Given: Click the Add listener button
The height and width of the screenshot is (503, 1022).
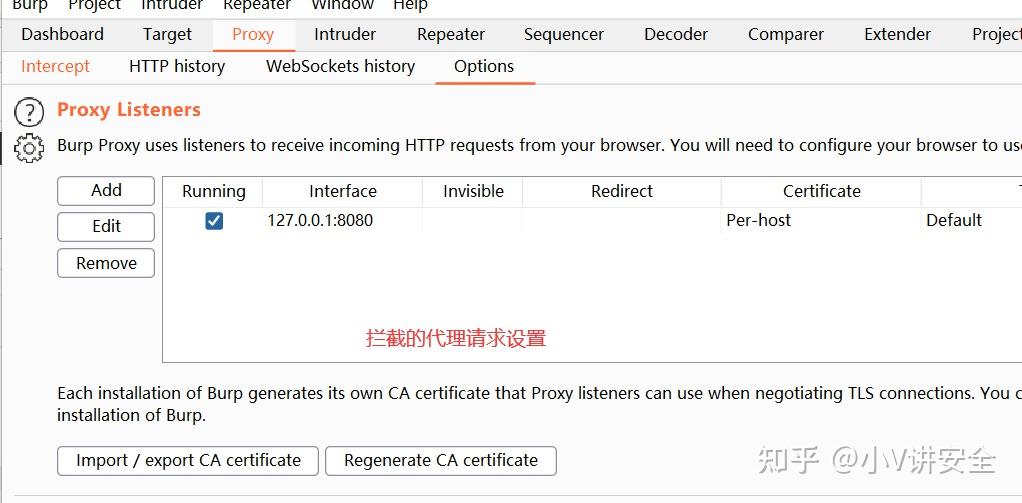Looking at the screenshot, I should pos(106,190).
